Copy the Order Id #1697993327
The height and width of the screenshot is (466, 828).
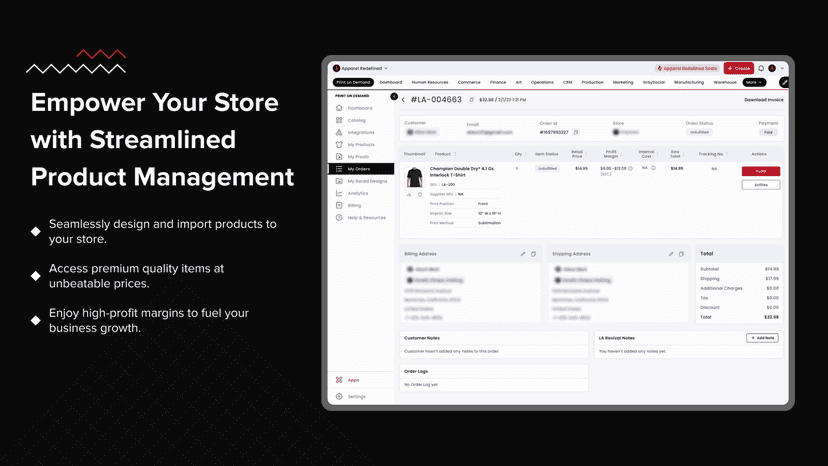click(576, 132)
